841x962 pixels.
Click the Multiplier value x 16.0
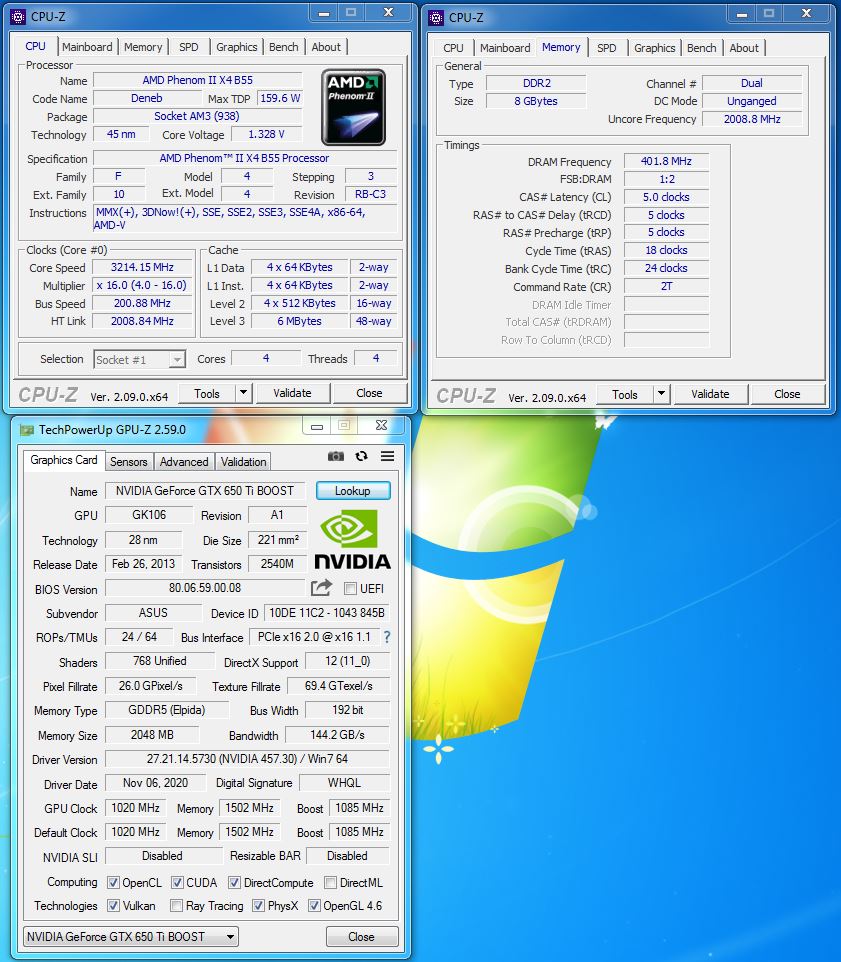142,285
